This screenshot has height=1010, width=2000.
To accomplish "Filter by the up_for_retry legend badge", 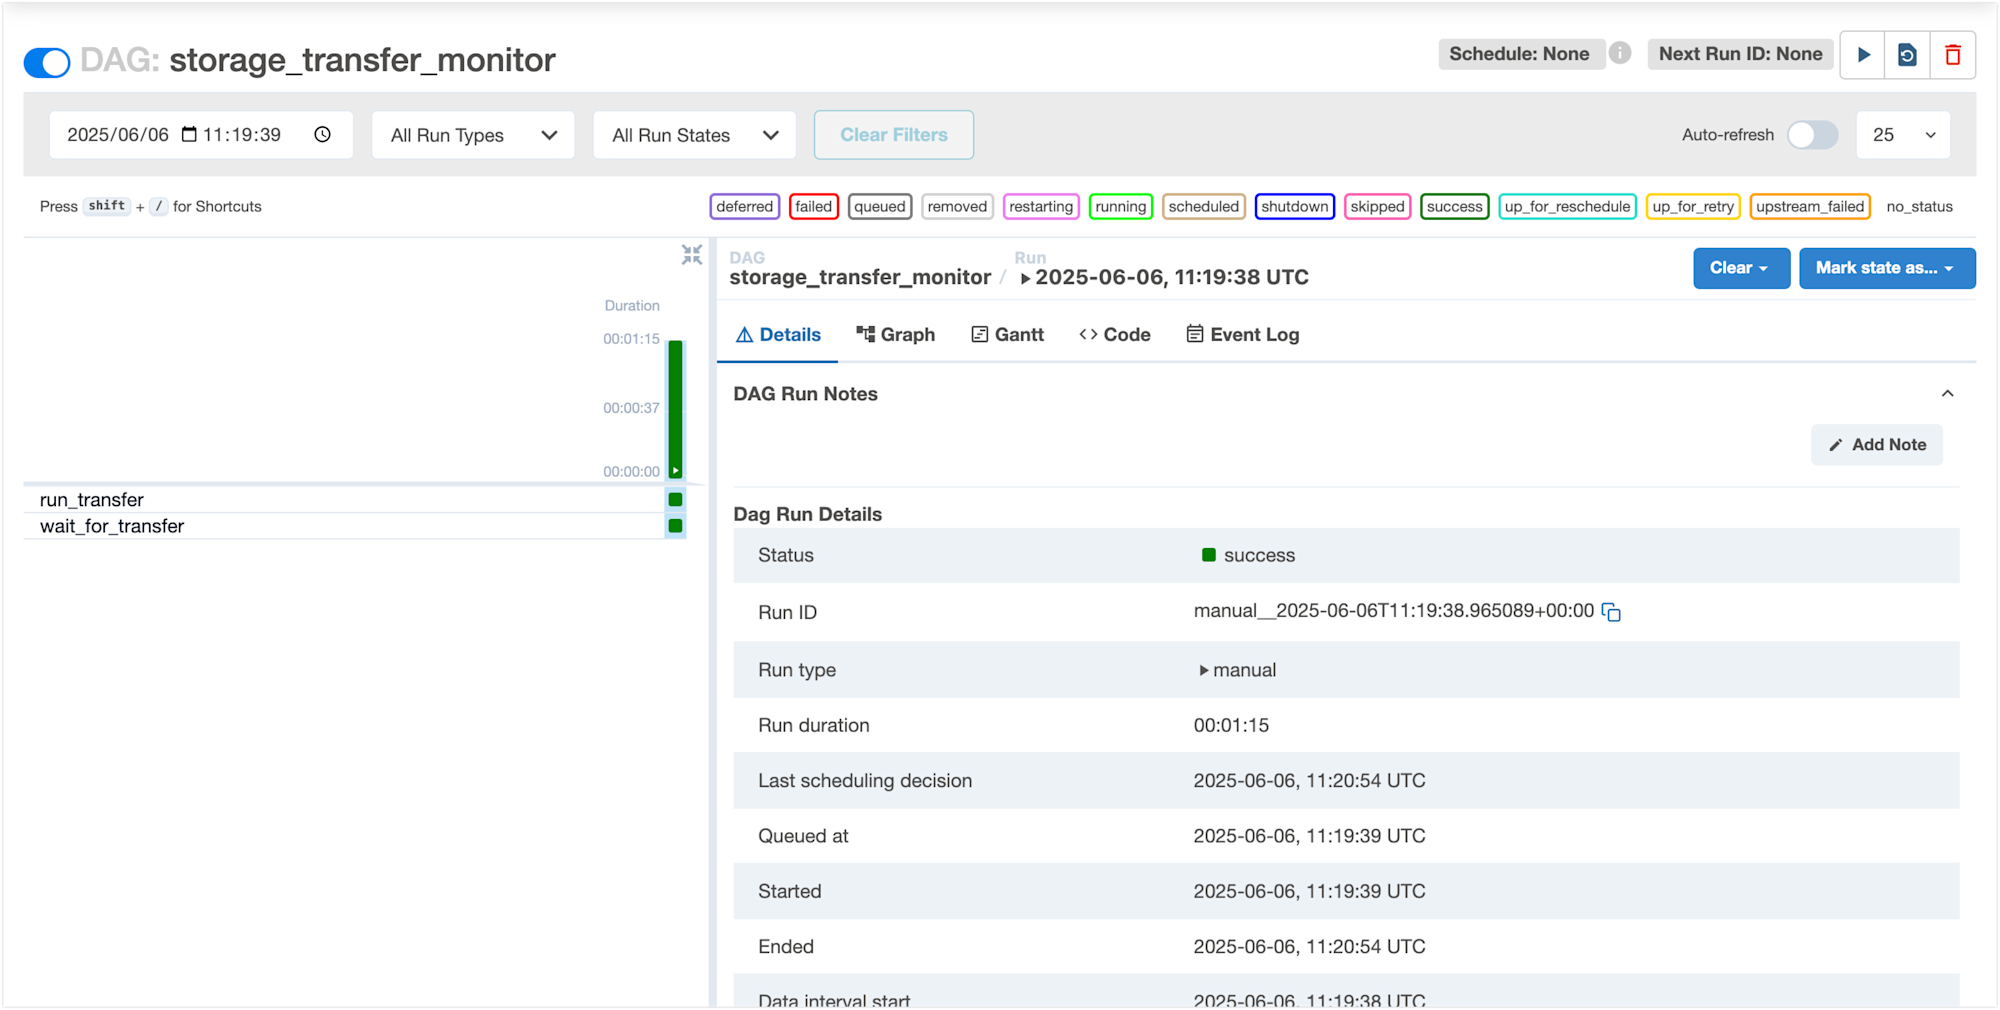I will [1693, 207].
